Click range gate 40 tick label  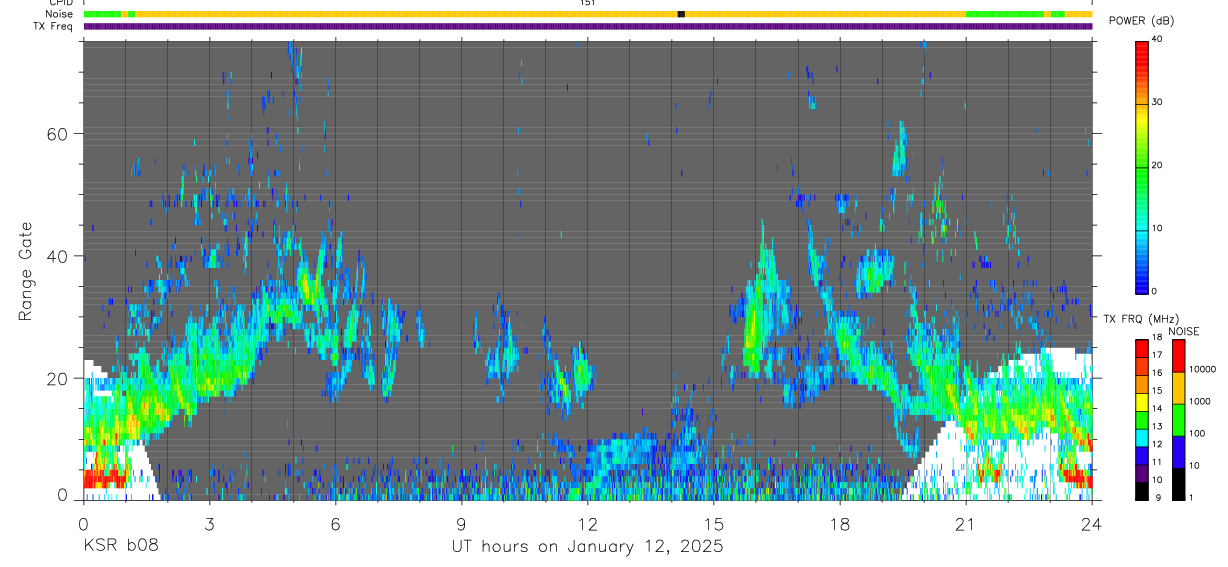click(59, 256)
